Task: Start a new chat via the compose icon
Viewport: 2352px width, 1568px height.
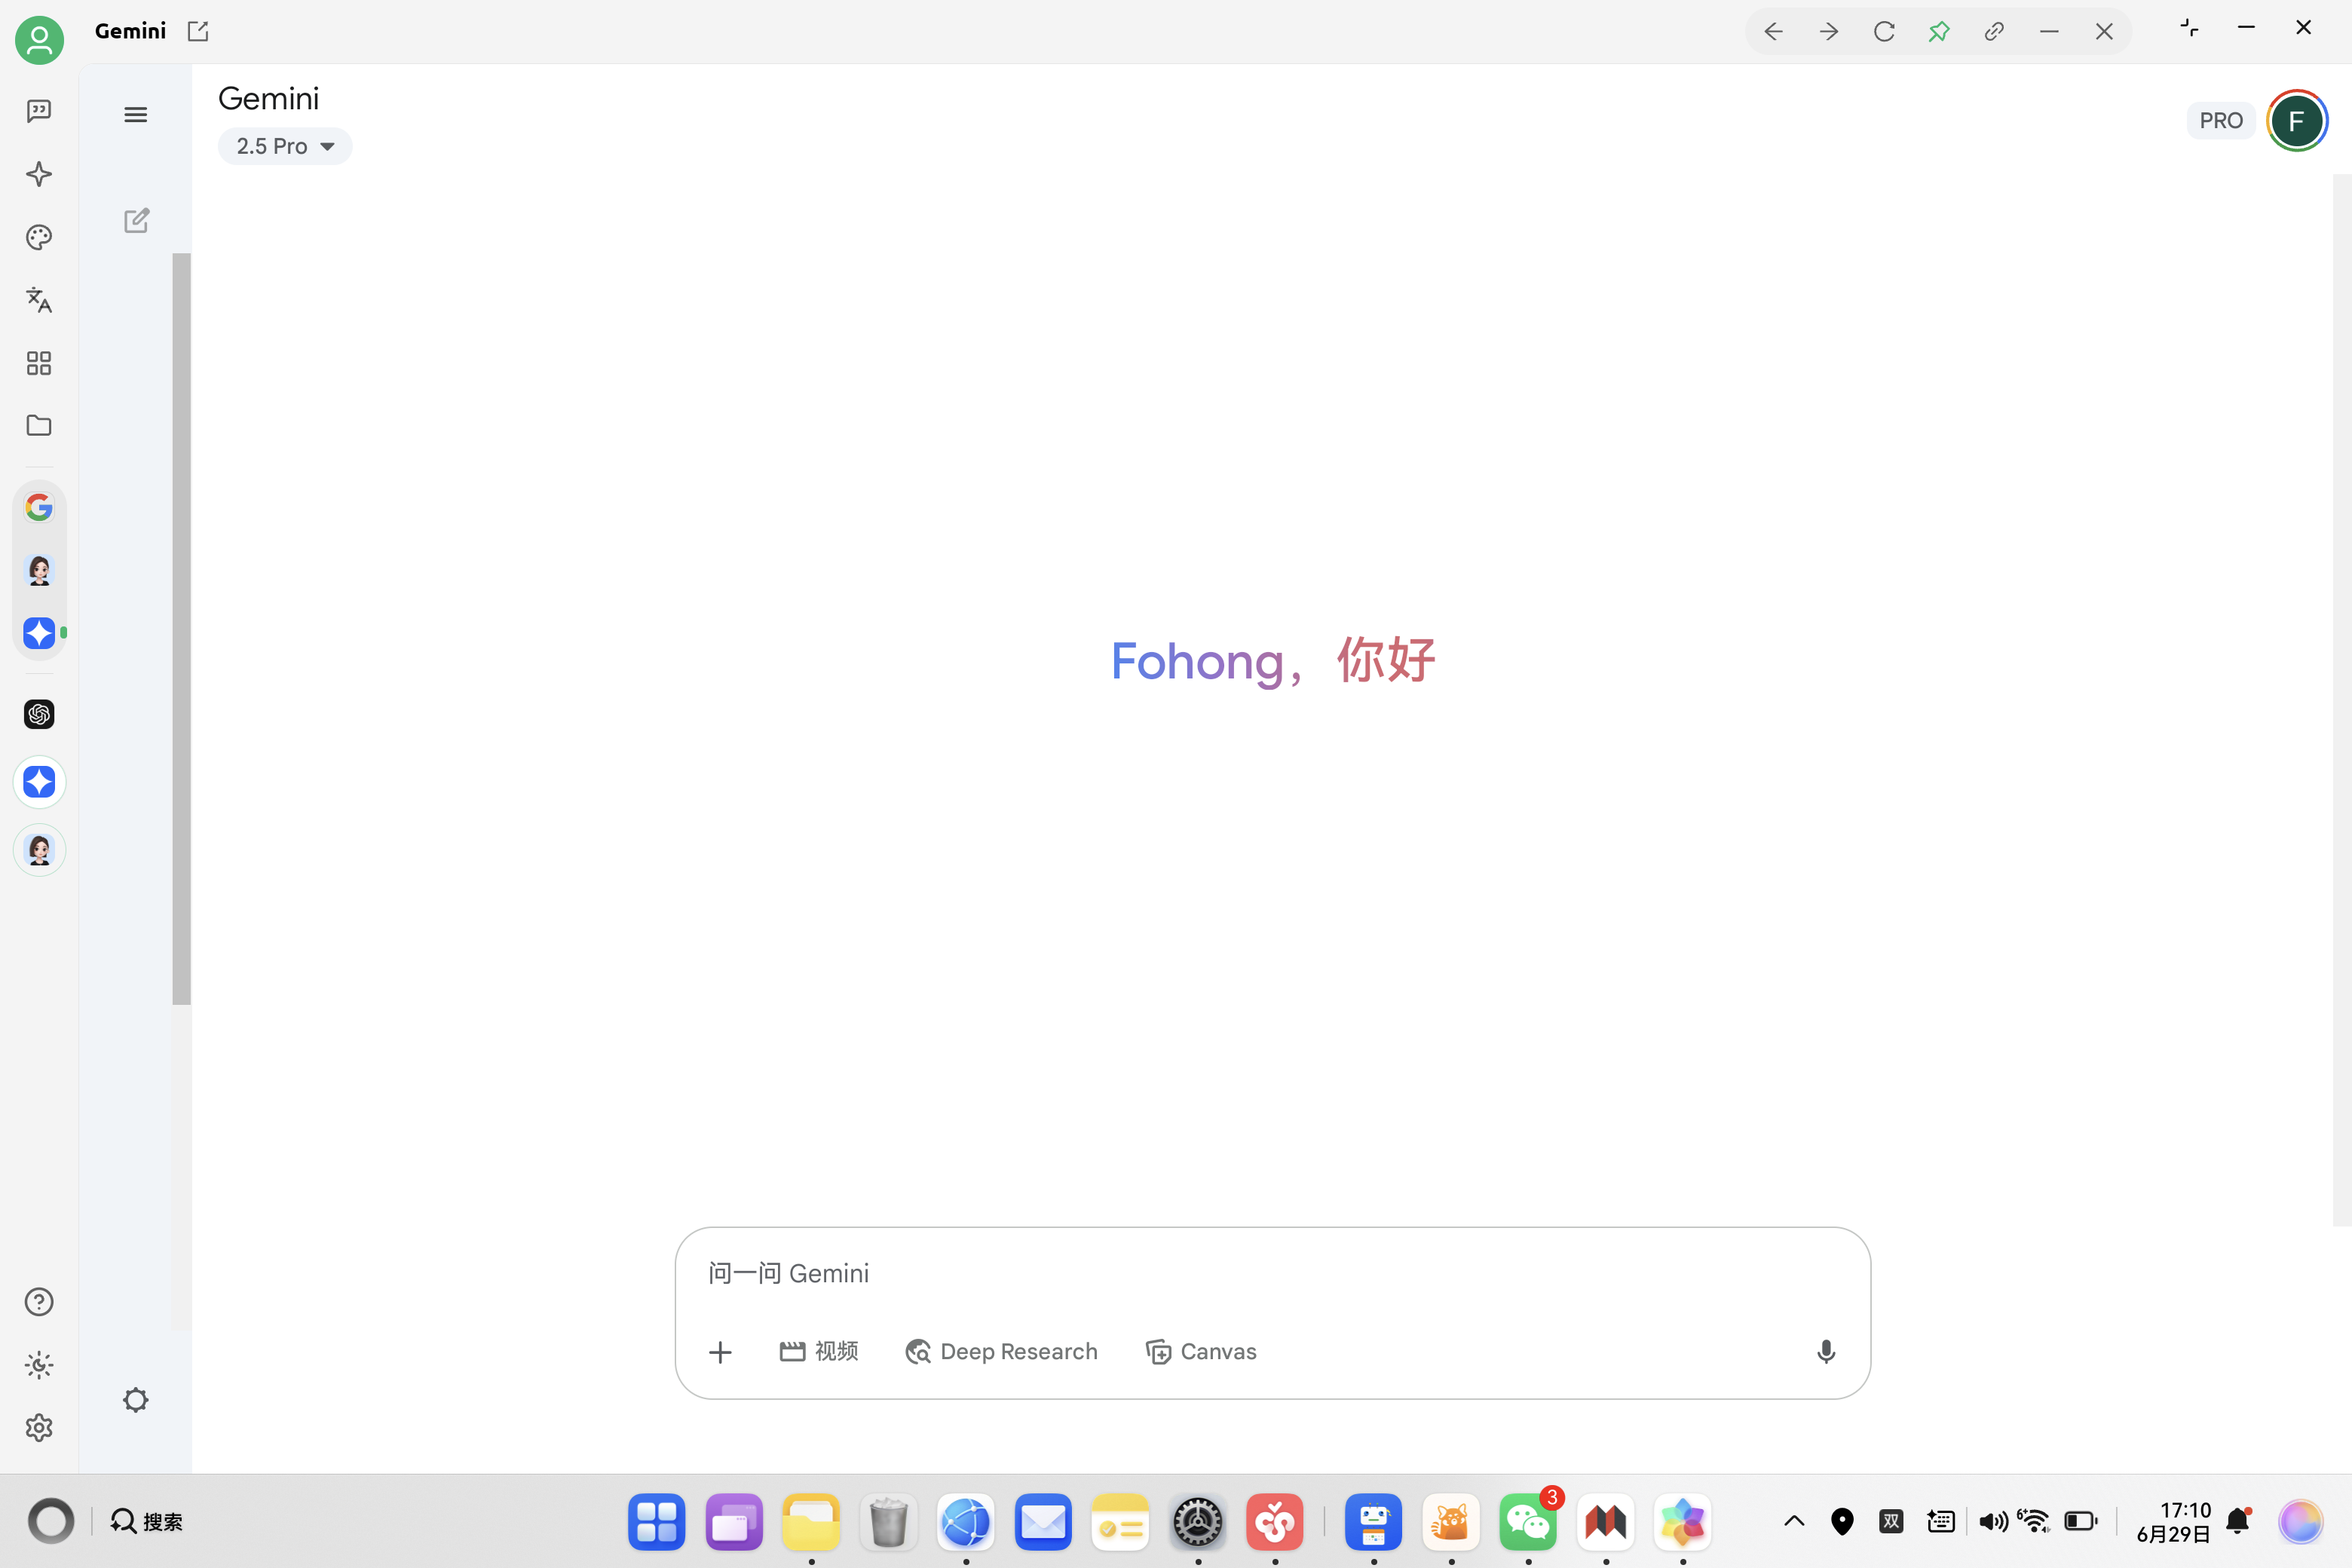Action: pyautogui.click(x=136, y=221)
